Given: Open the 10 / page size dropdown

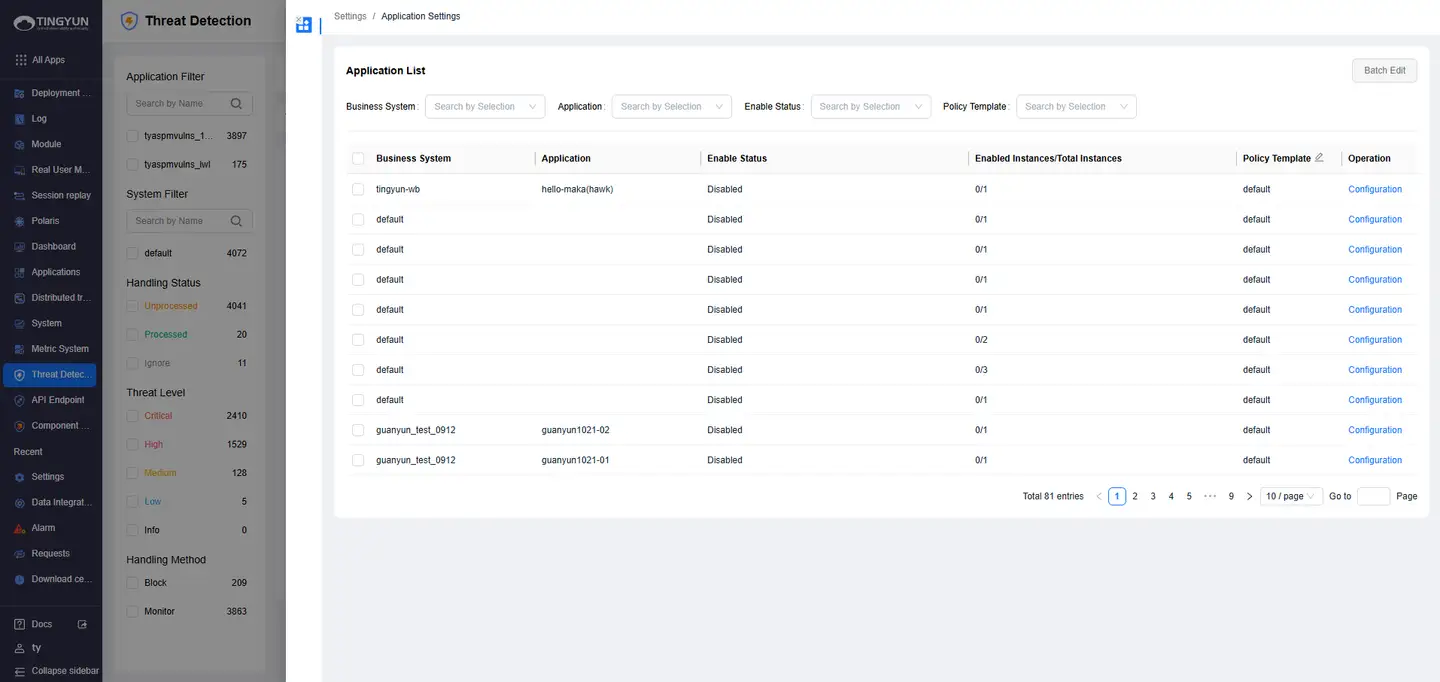Looking at the screenshot, I should click(x=1290, y=496).
